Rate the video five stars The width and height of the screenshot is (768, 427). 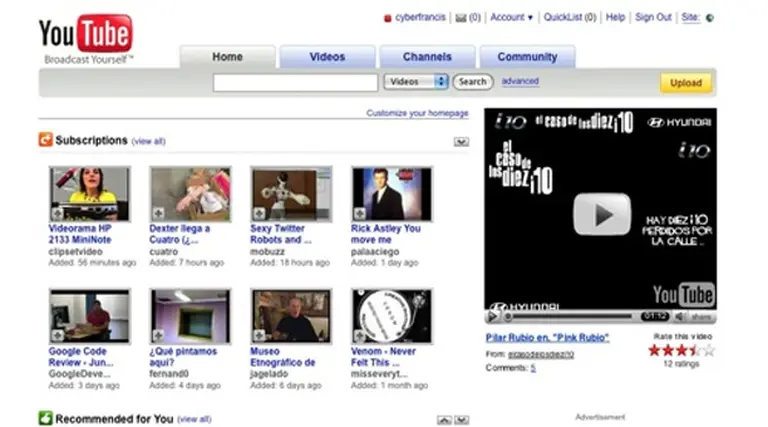pyautogui.click(x=709, y=350)
